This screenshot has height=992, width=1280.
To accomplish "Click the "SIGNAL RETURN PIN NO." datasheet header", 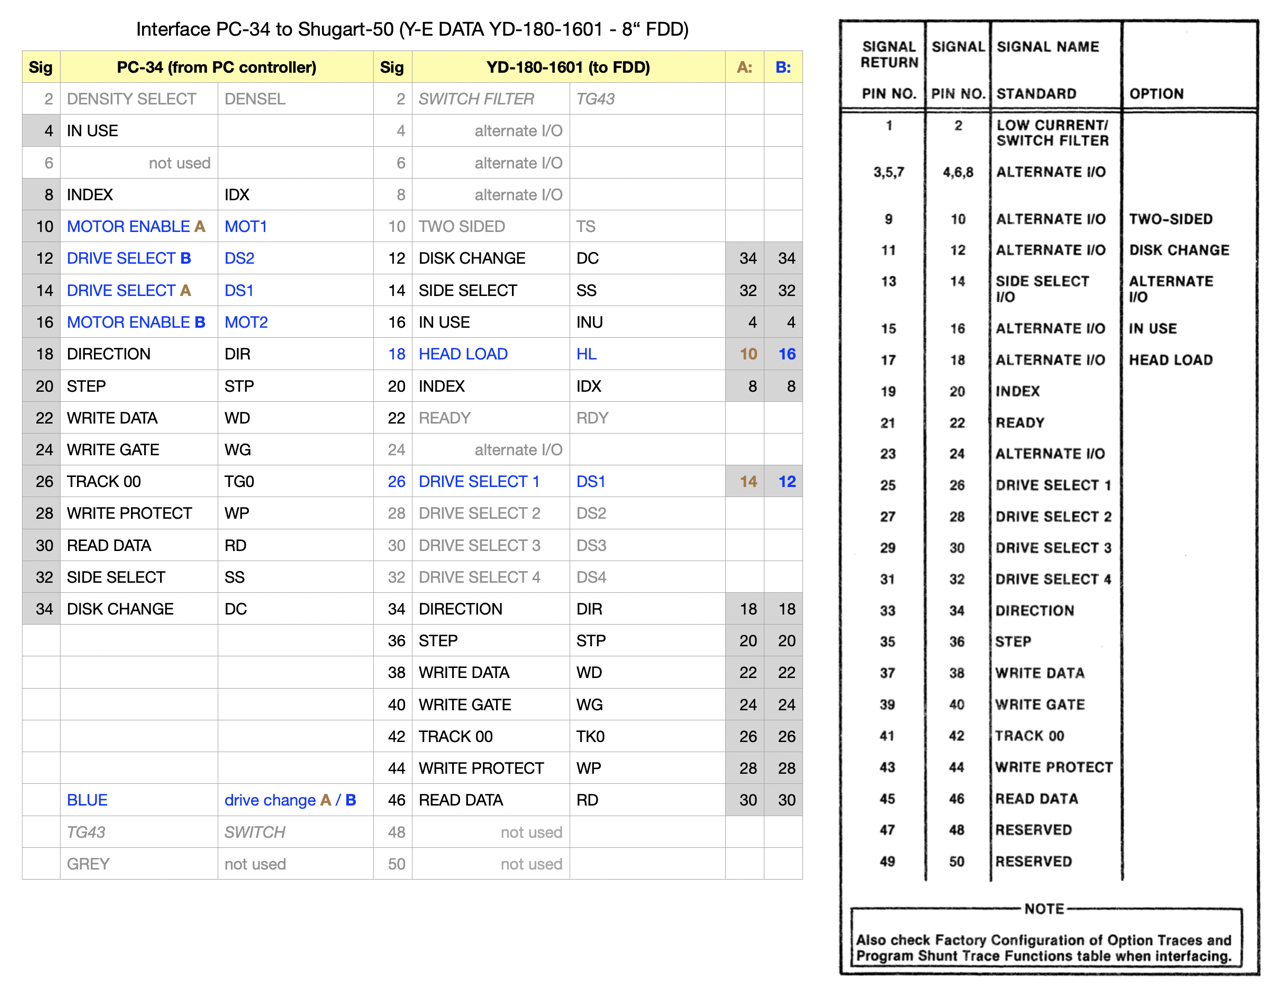I will coord(888,69).
